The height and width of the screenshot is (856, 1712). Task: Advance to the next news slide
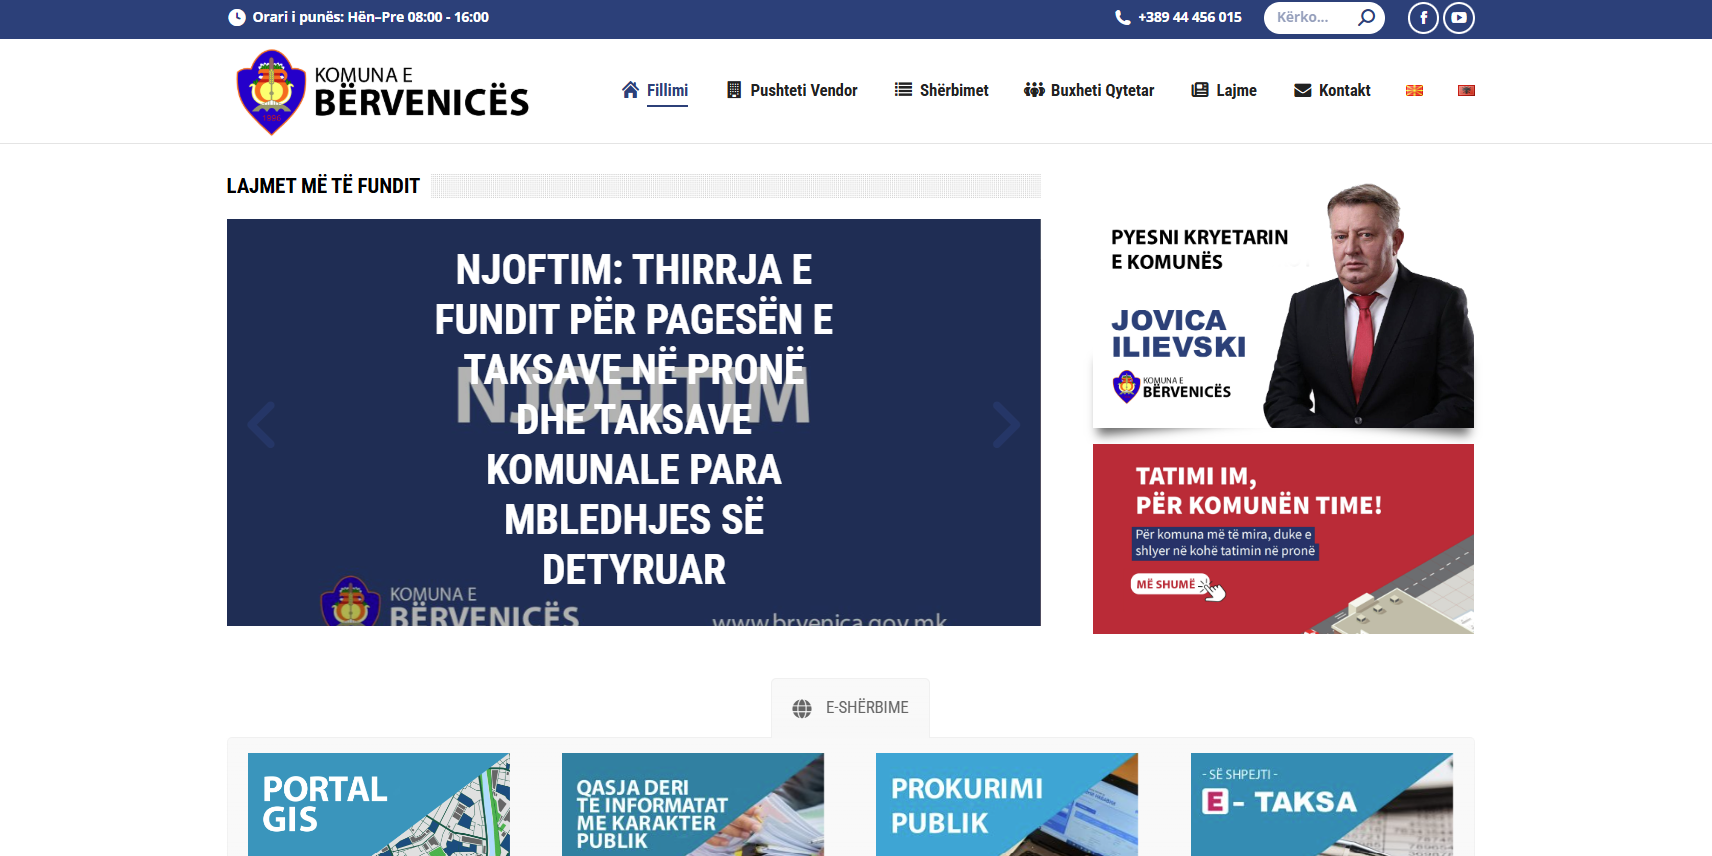coord(1006,424)
